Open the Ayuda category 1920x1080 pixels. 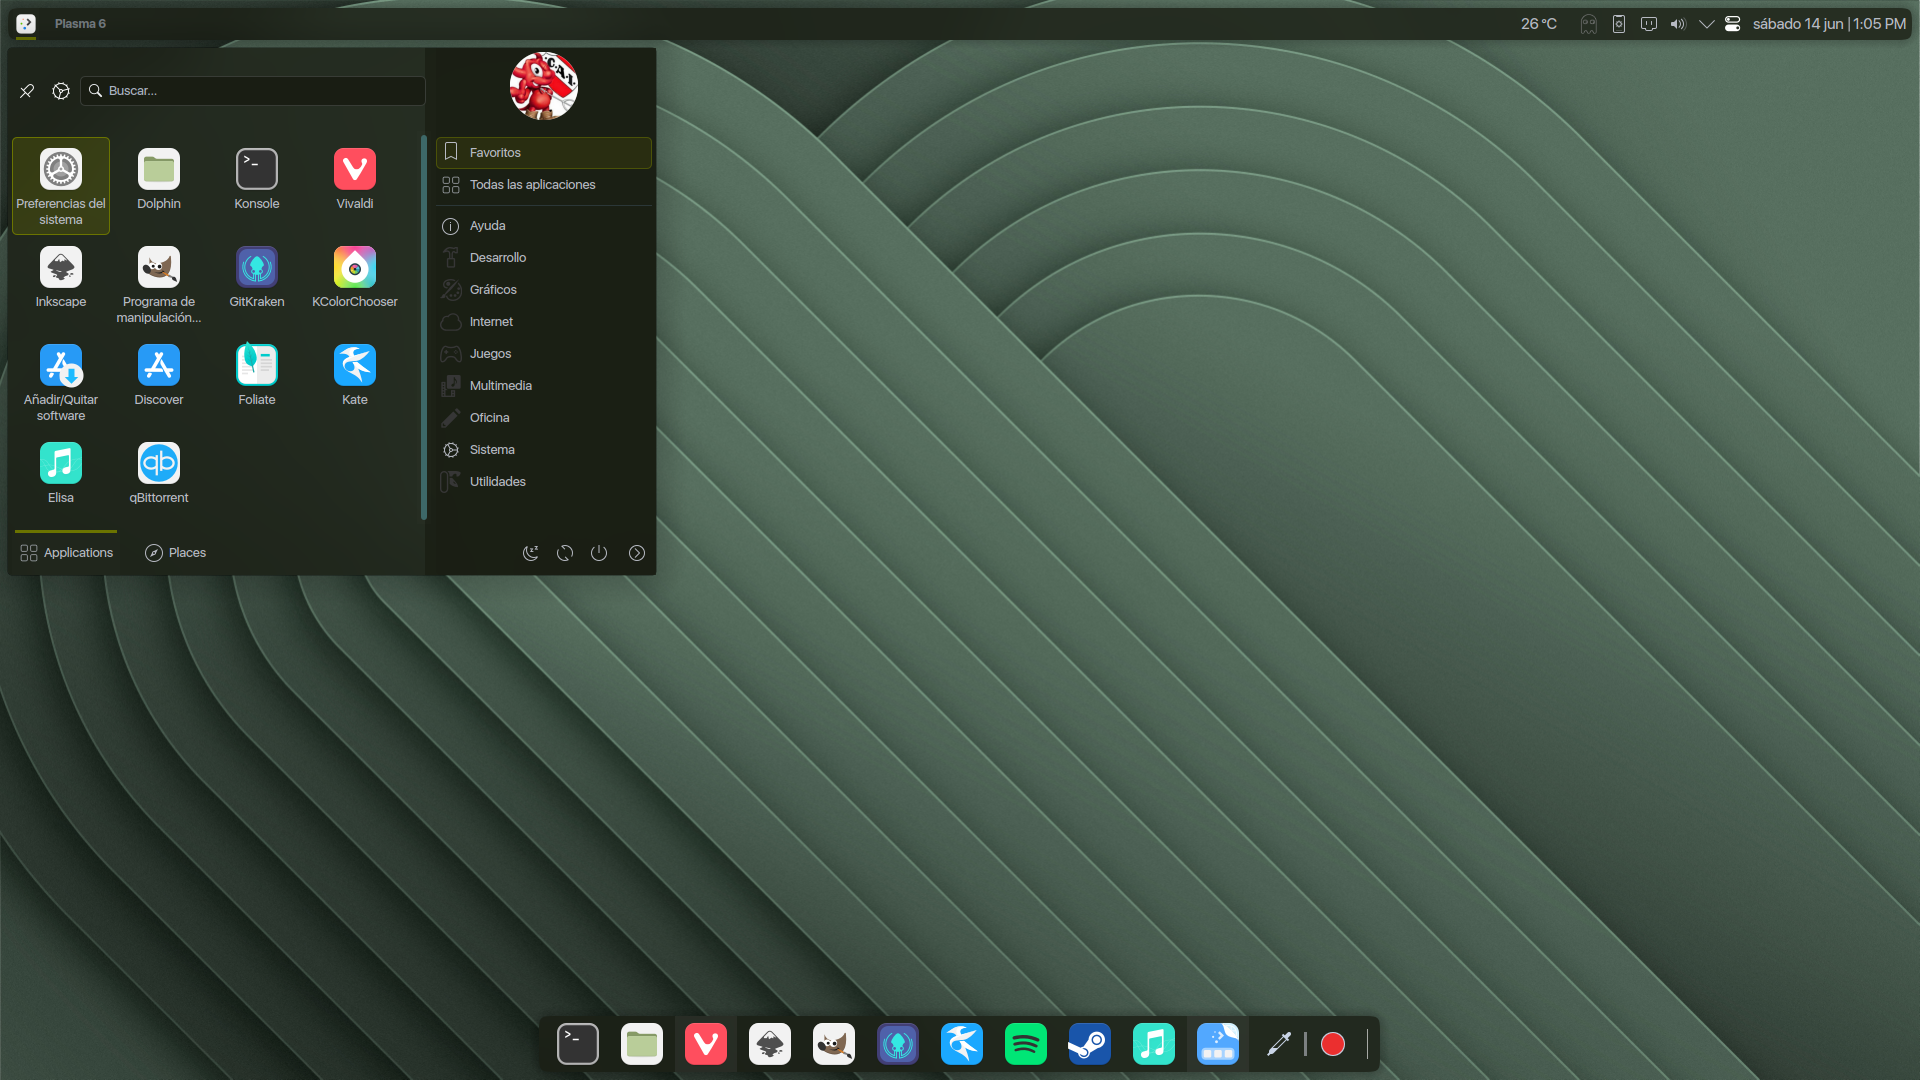coord(544,226)
